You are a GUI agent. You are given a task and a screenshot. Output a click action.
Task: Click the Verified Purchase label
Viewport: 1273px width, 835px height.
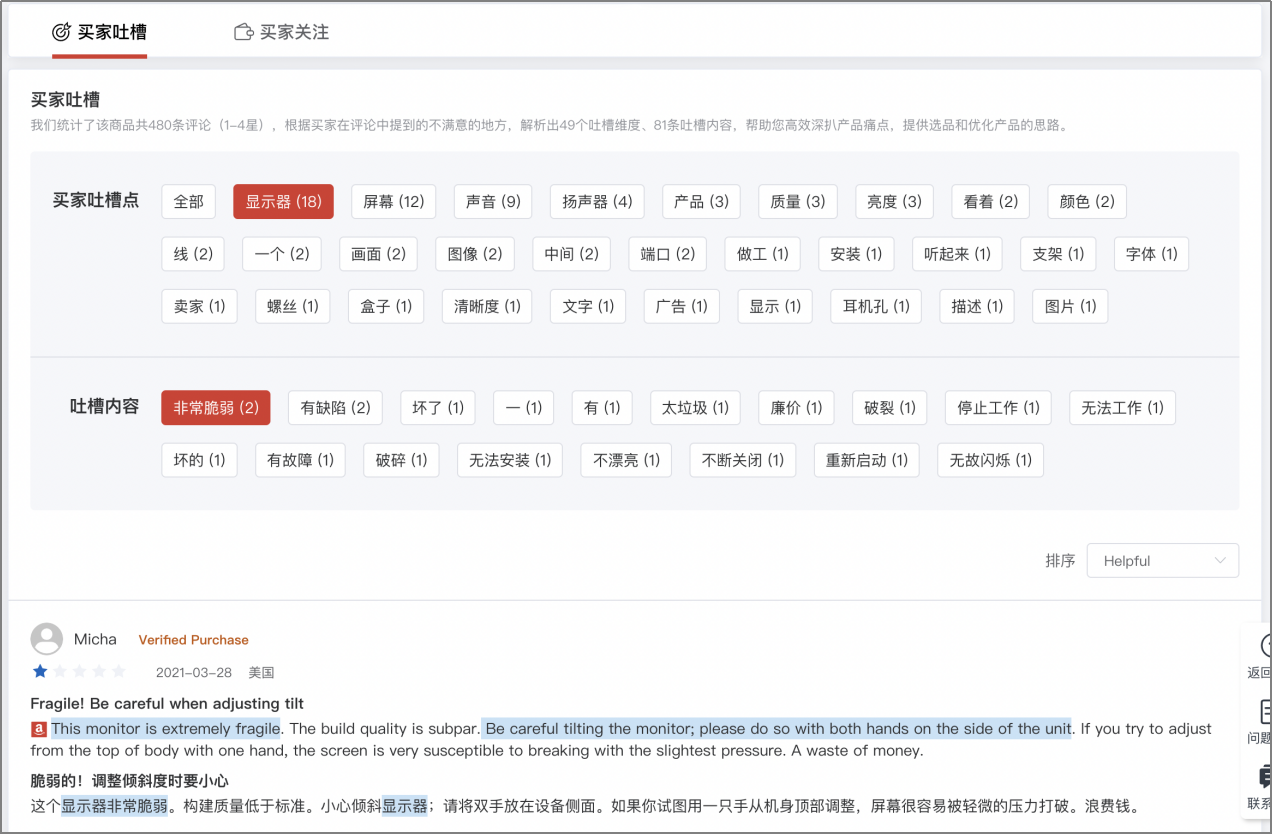pyautogui.click(x=193, y=639)
